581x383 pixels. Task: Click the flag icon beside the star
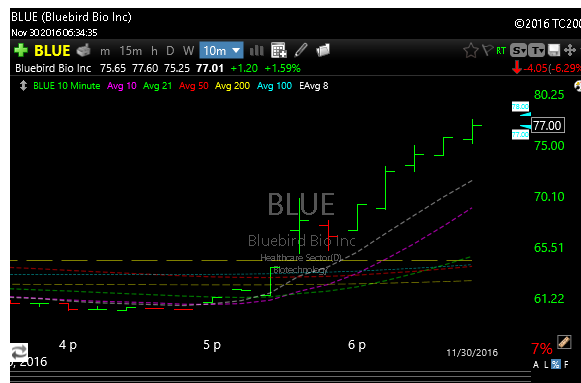click(x=487, y=50)
